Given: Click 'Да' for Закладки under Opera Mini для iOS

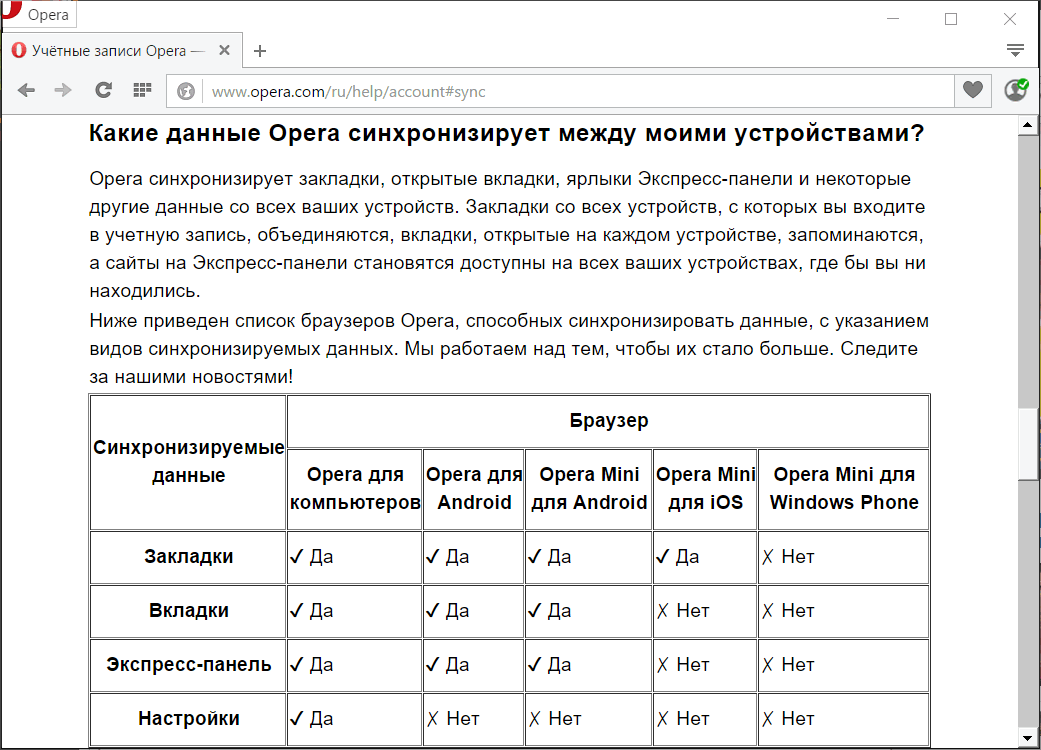Looking at the screenshot, I should [x=678, y=557].
